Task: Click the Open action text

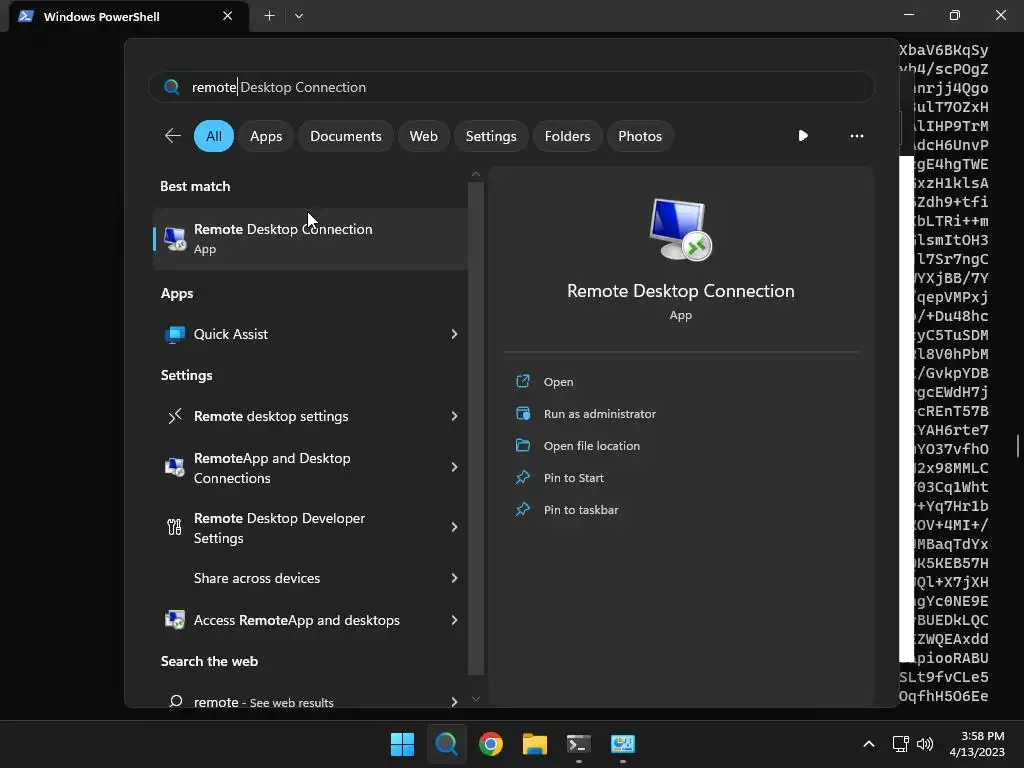Action: [558, 382]
